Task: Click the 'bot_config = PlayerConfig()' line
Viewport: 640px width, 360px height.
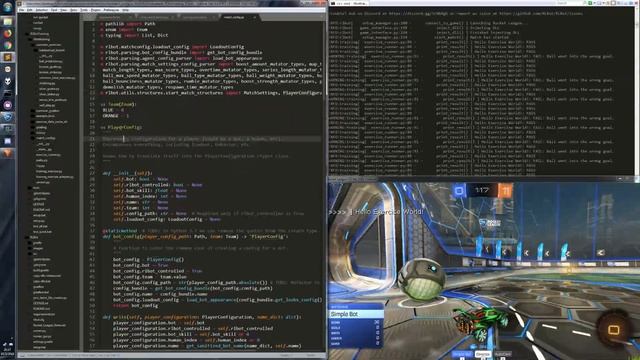Action: (x=149, y=260)
